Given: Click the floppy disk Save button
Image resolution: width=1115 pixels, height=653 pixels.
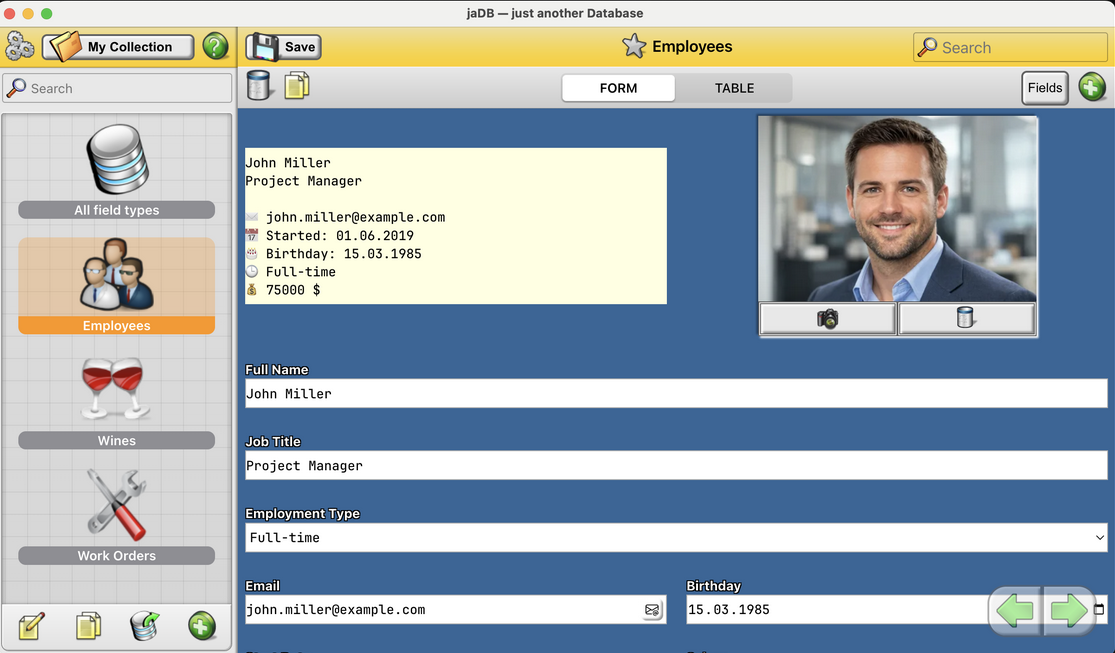Looking at the screenshot, I should (283, 47).
